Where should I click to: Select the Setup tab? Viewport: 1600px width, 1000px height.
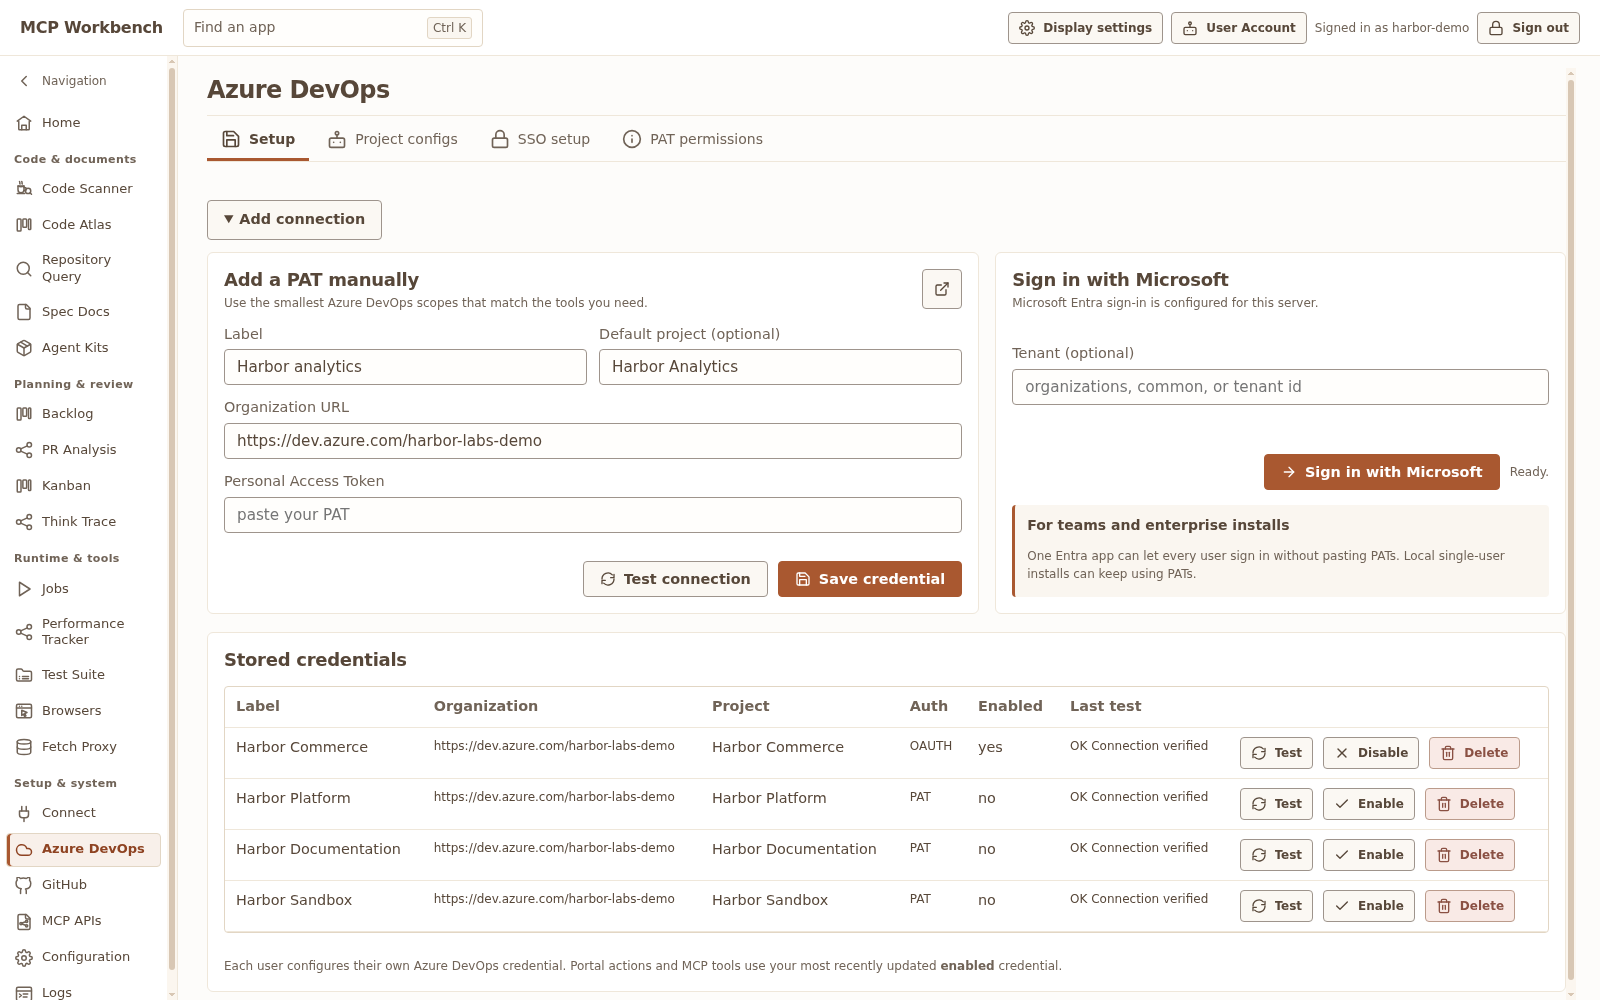(258, 140)
